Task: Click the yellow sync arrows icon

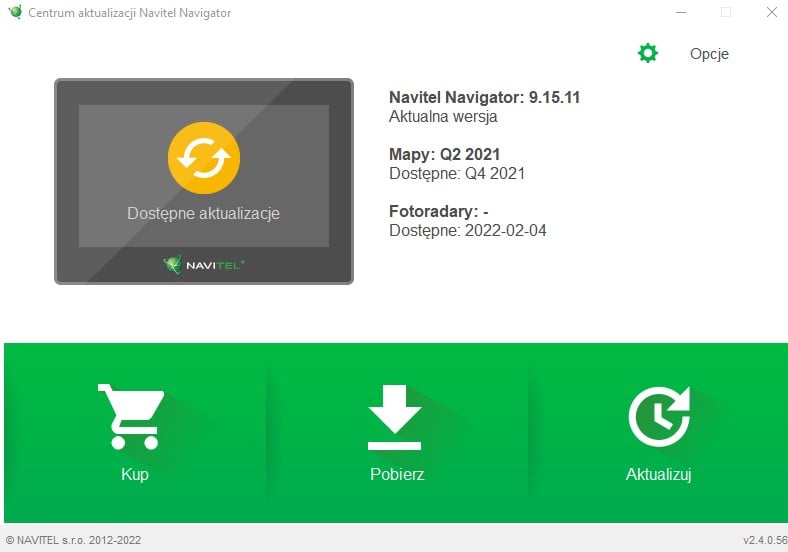Action: [204, 157]
